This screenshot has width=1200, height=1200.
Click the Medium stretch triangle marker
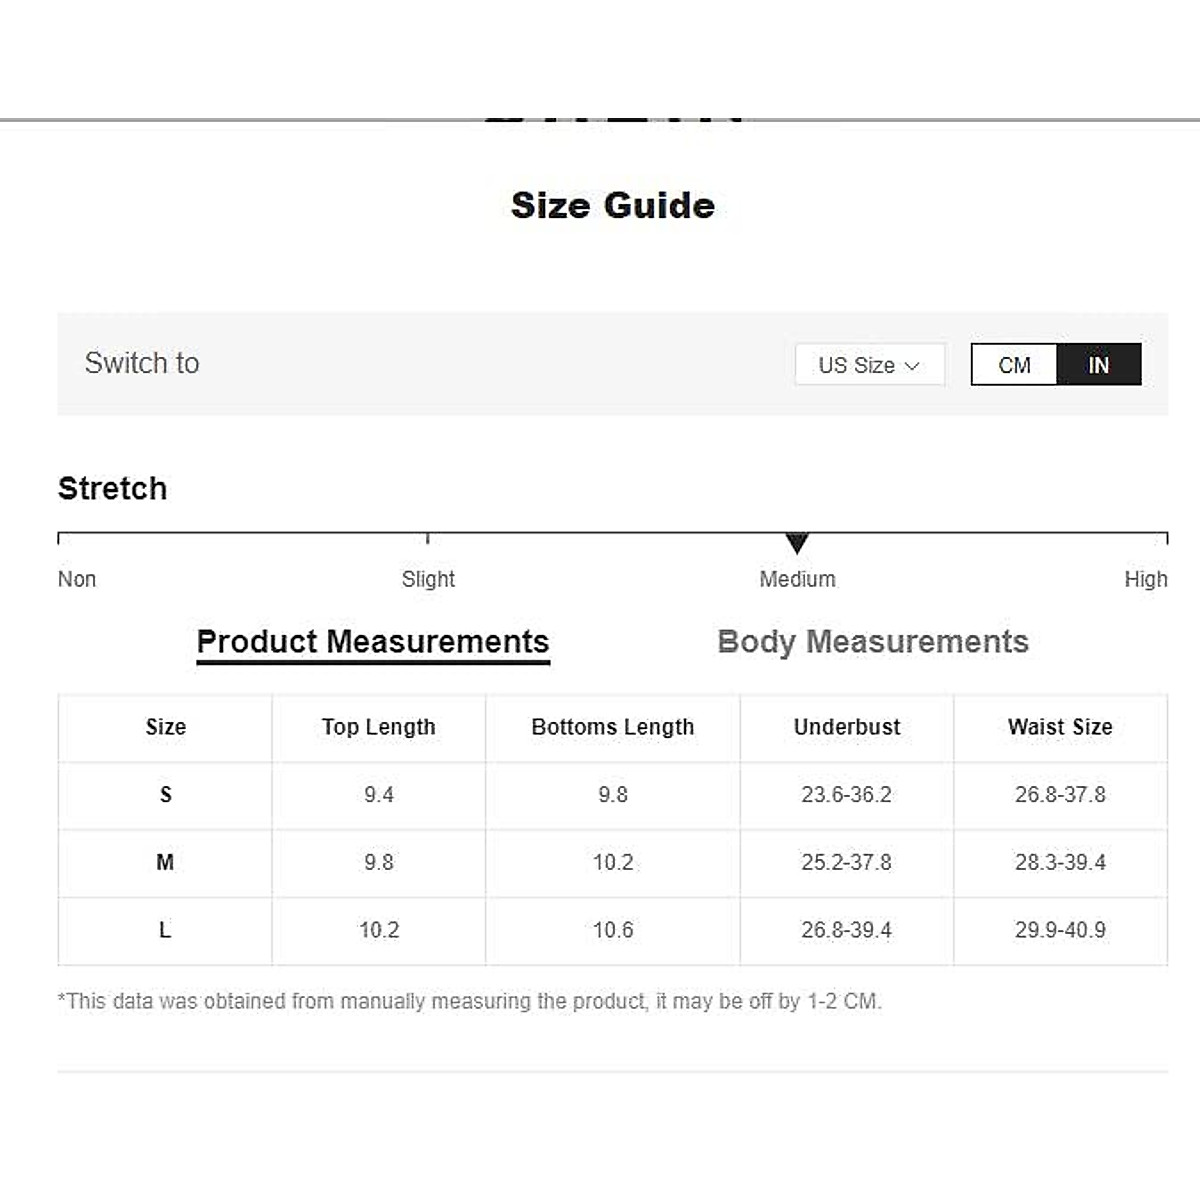click(x=797, y=543)
